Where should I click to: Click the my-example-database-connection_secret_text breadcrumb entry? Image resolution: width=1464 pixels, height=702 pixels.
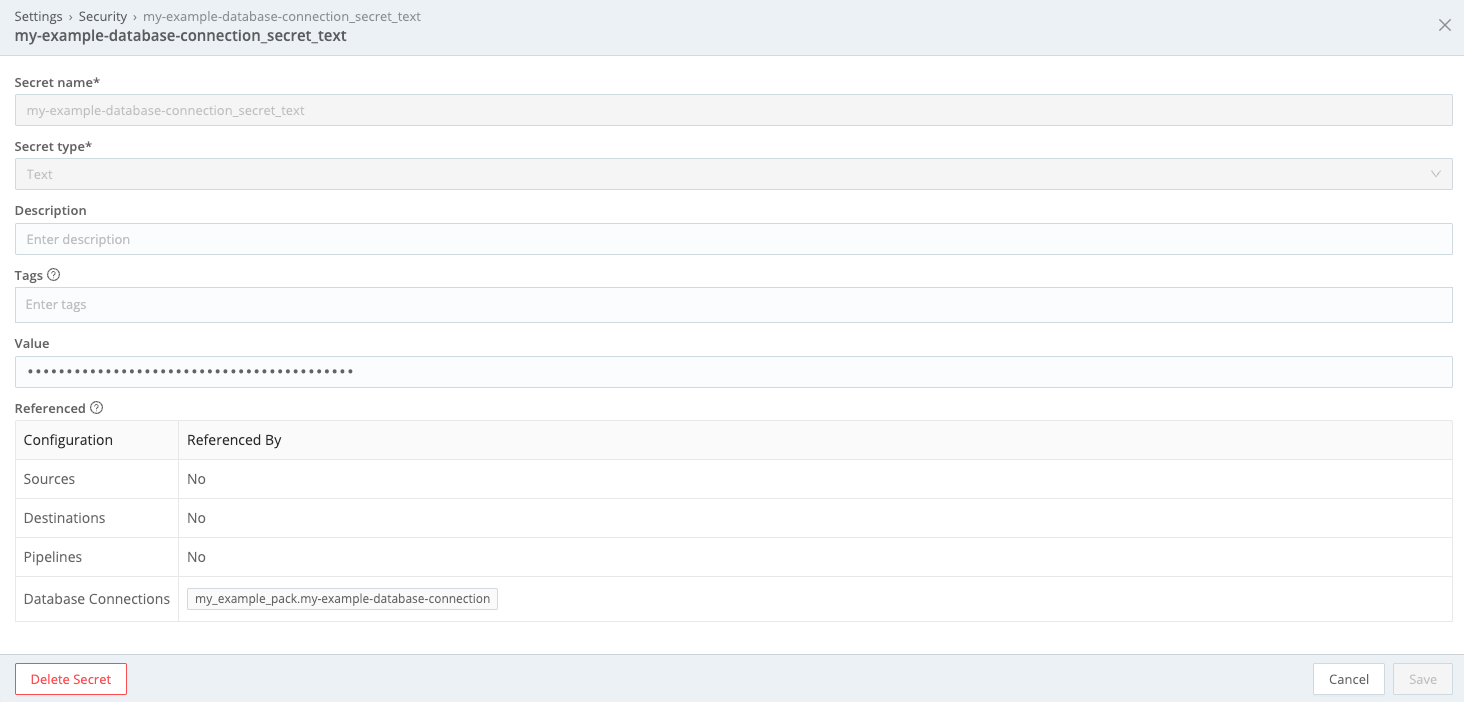(281, 16)
